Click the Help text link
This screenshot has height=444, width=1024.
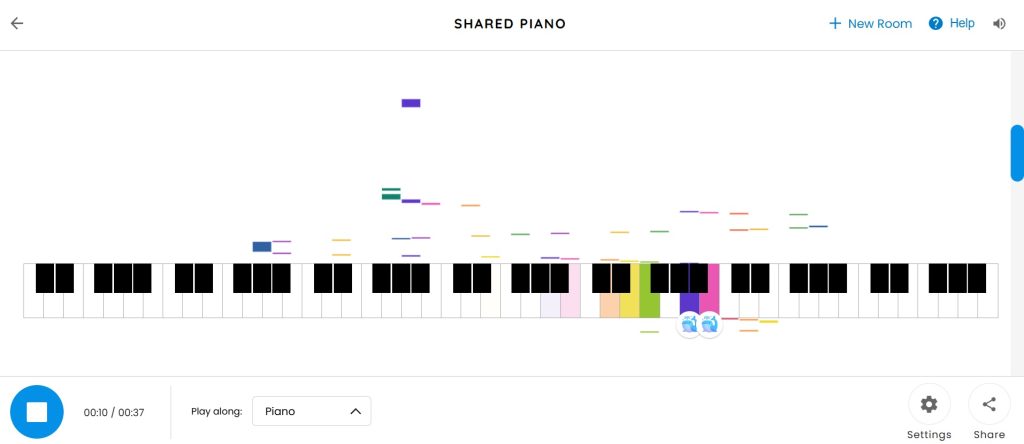pyautogui.click(x=962, y=24)
